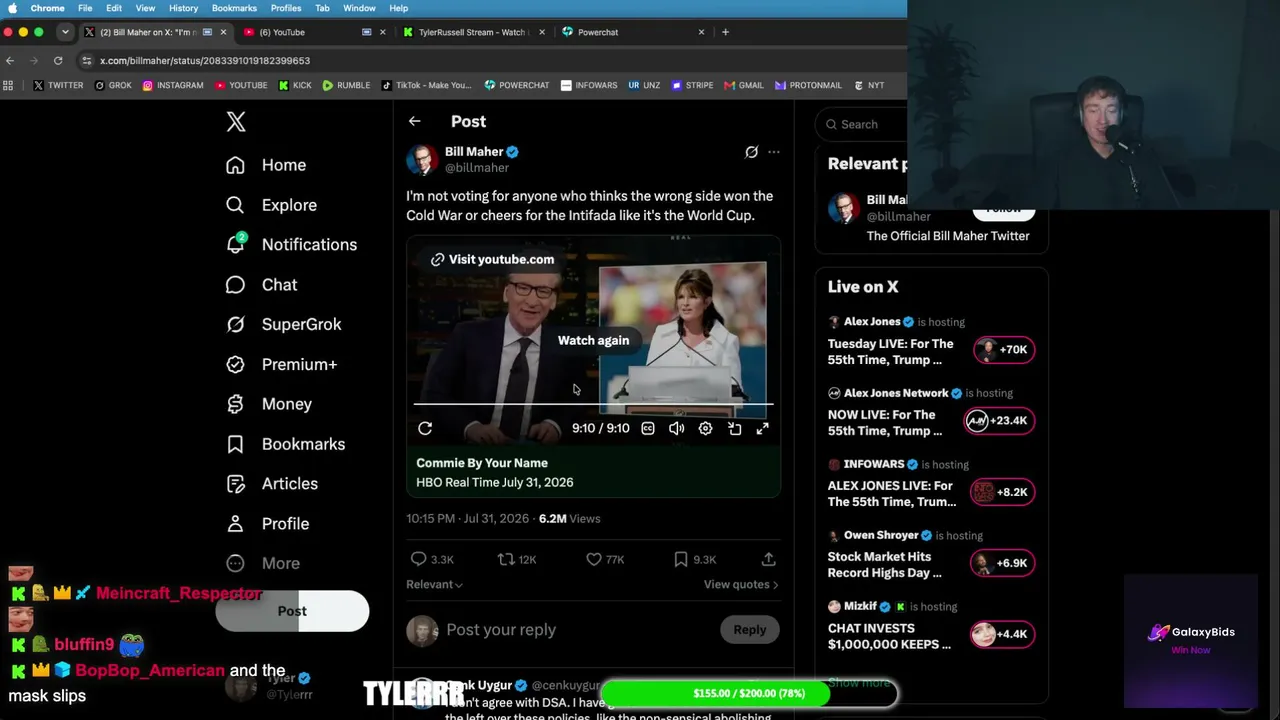Viewport: 1280px width, 720px height.
Task: Open the INSTAGRAM bookmark
Action: click(x=173, y=85)
